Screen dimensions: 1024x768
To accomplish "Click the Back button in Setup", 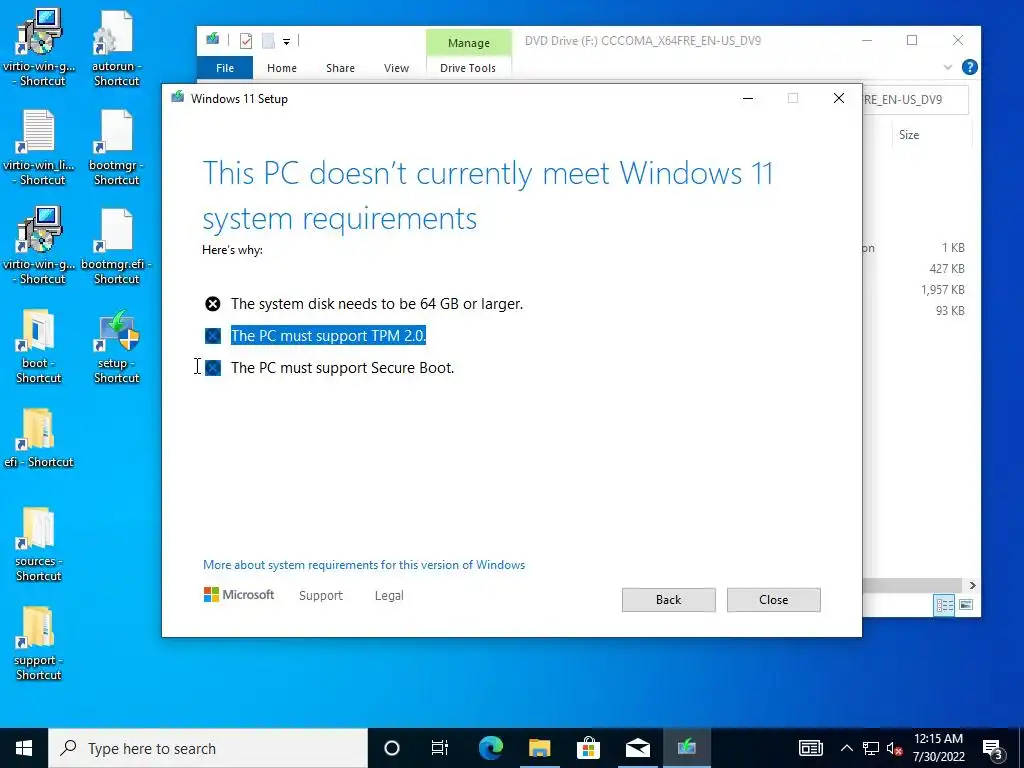I will (x=668, y=600).
